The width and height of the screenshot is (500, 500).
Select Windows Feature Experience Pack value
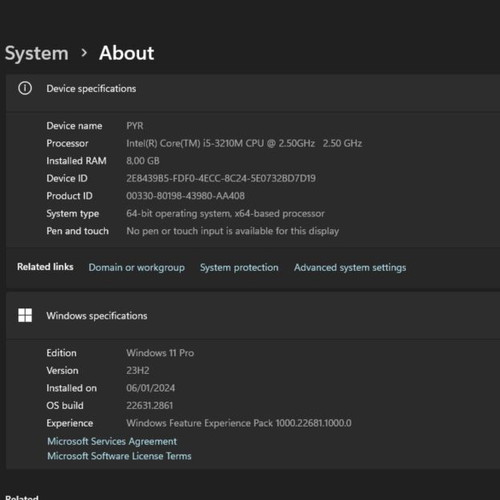coord(239,423)
